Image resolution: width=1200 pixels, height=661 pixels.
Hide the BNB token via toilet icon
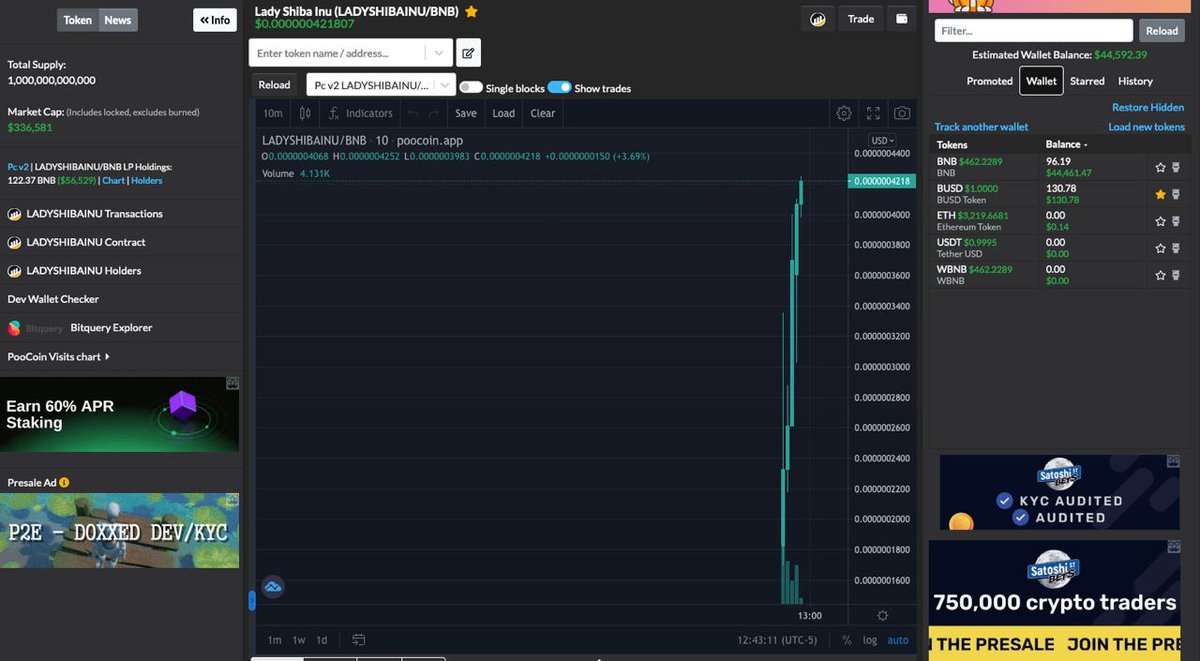coord(1176,167)
